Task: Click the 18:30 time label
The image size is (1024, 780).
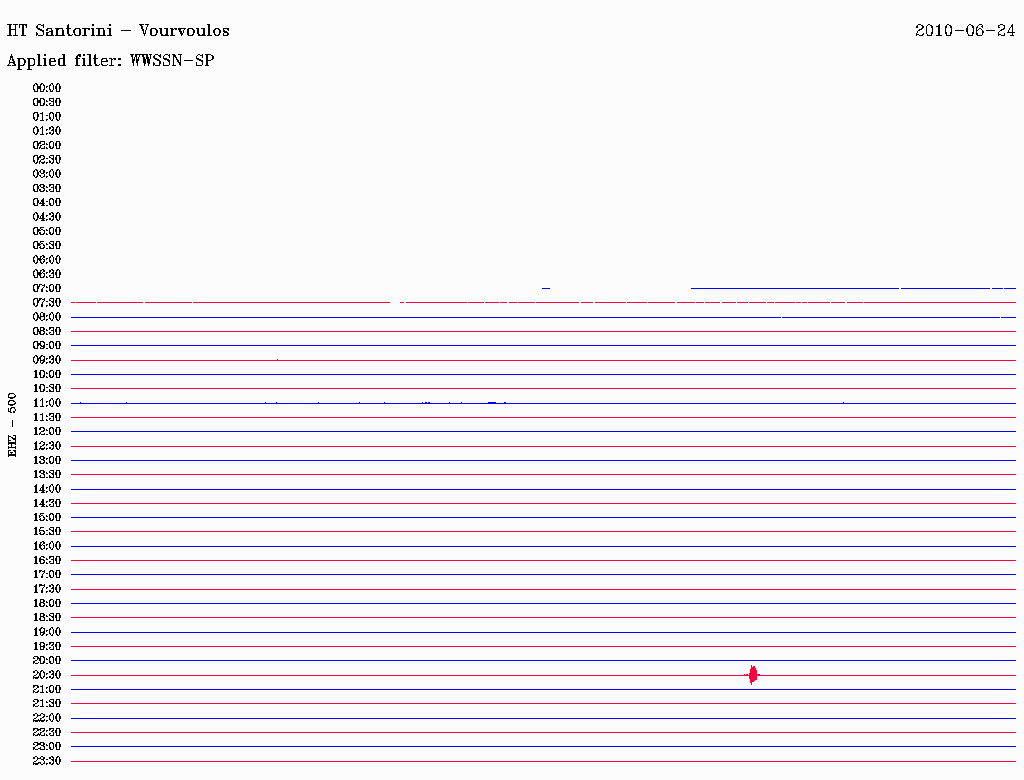Action: pyautogui.click(x=47, y=617)
